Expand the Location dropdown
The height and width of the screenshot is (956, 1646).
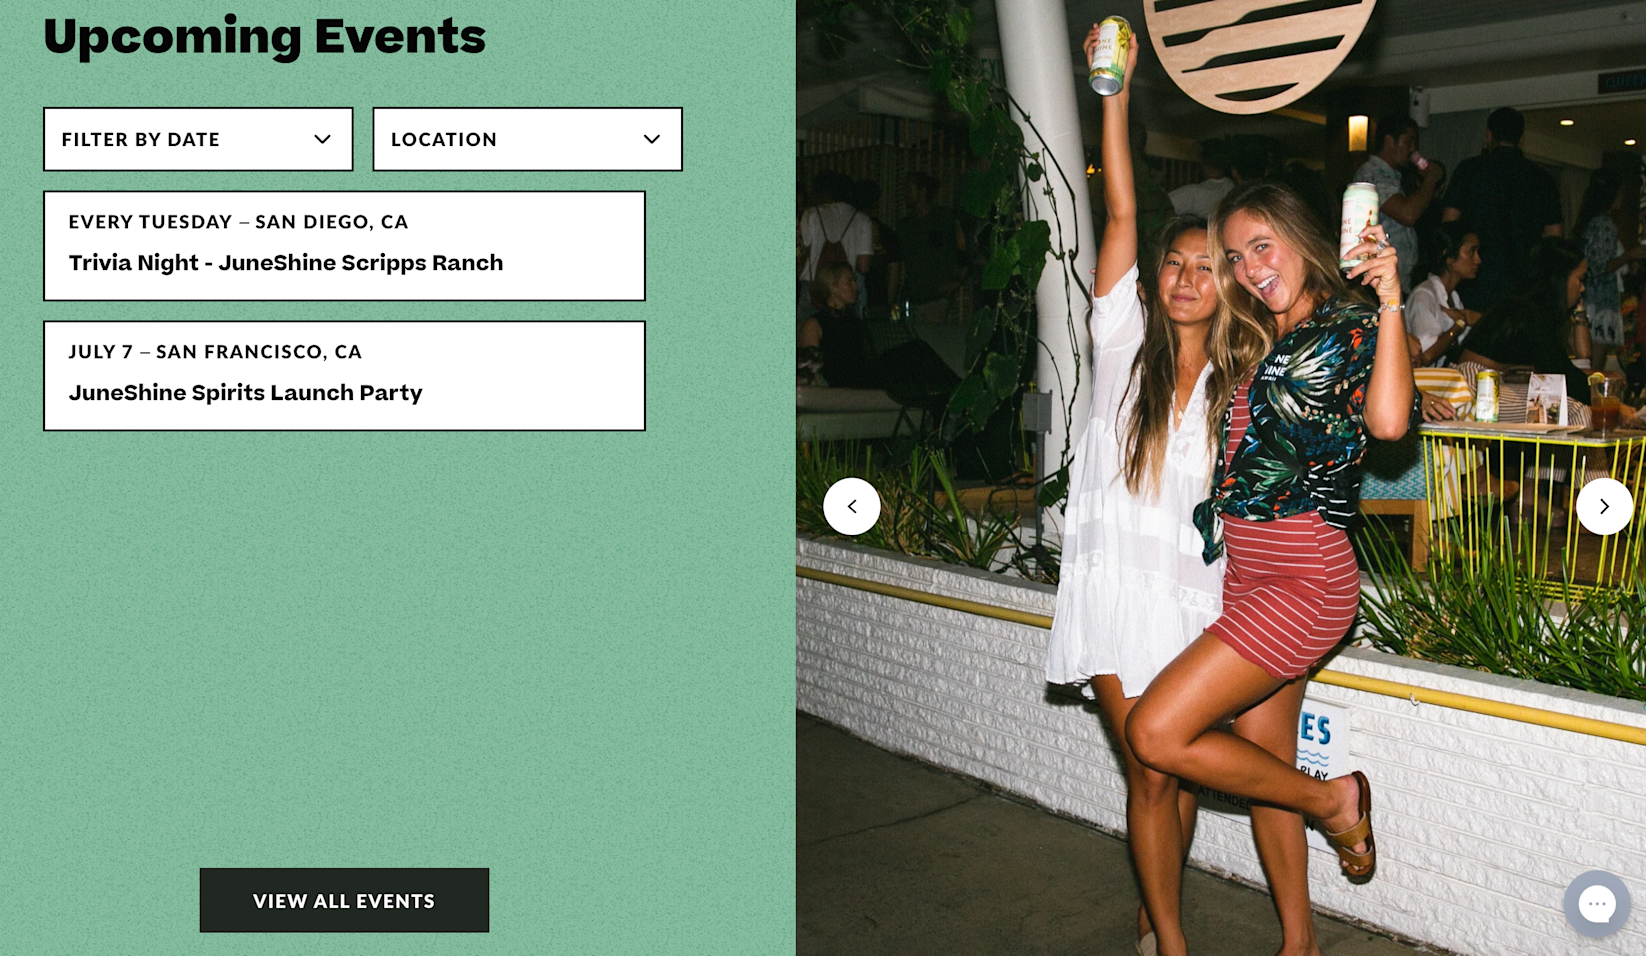click(x=528, y=139)
